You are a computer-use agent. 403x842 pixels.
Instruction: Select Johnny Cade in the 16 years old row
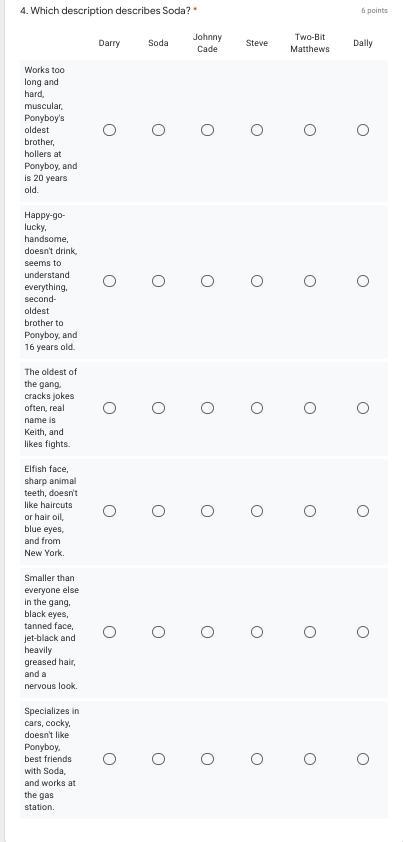click(207, 281)
